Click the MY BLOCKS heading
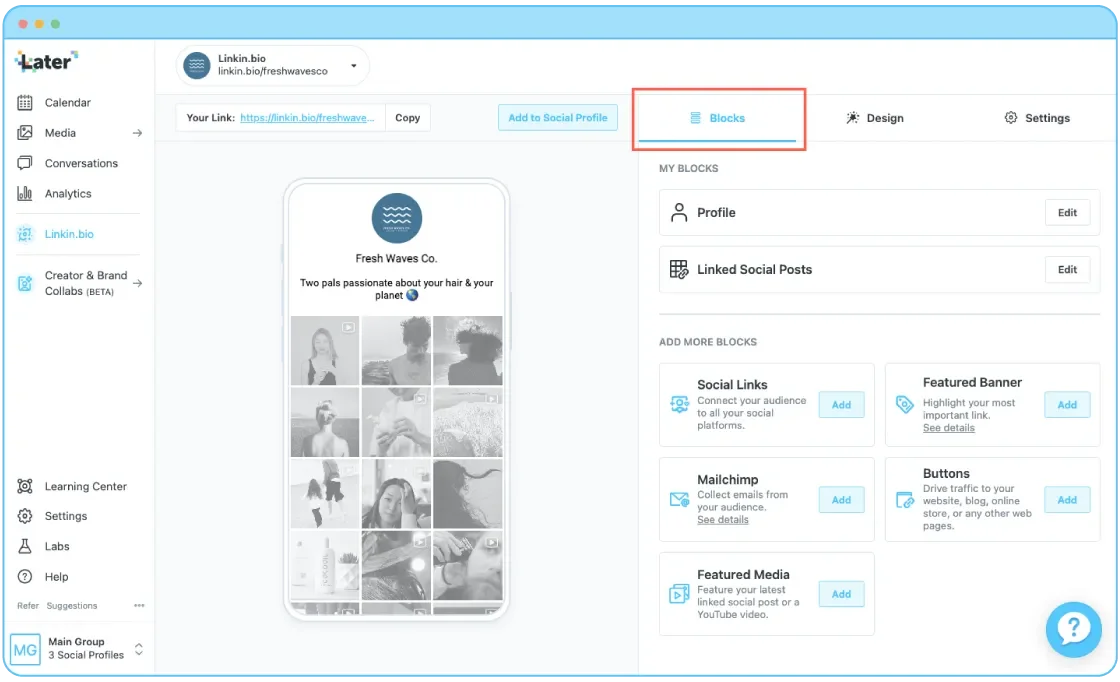1120x682 pixels. click(689, 169)
